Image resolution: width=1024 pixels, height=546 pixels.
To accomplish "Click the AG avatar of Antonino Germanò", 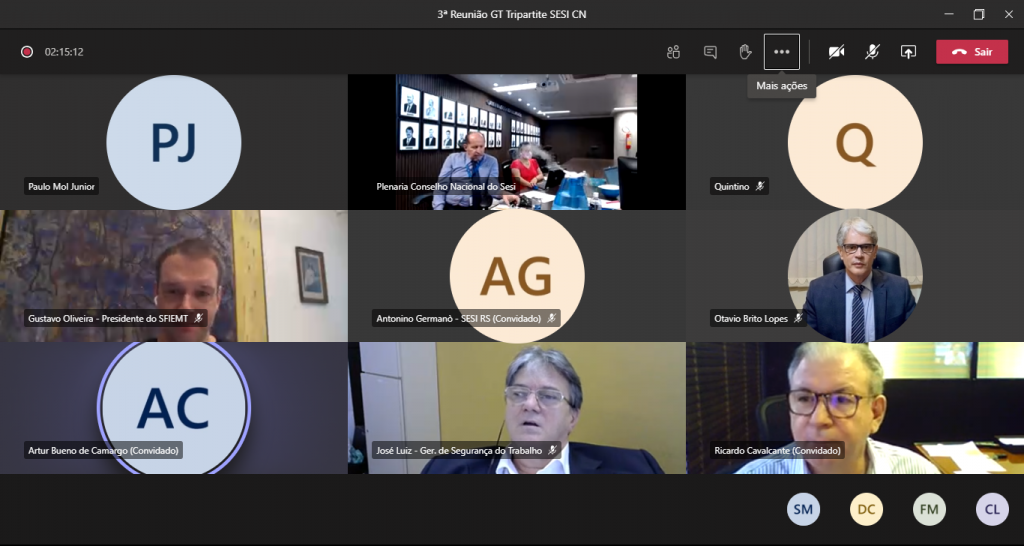I will pyautogui.click(x=517, y=276).
